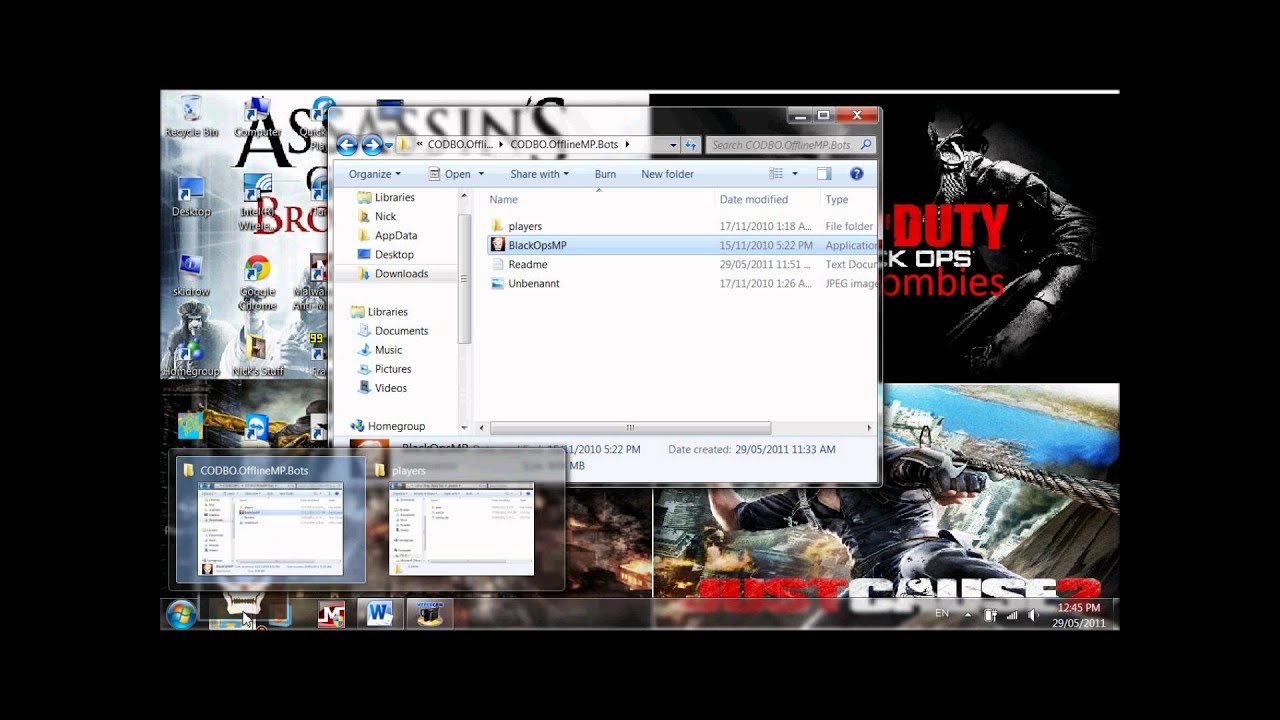Click navigation pane vertical scrollbar
1280x720 pixels.
pos(464,280)
